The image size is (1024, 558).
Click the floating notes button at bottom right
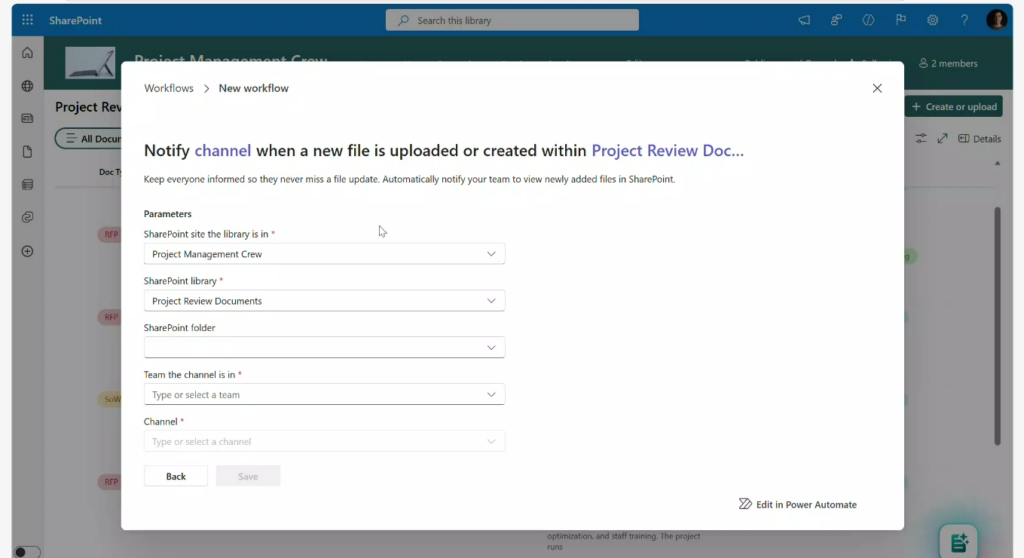coord(959,542)
